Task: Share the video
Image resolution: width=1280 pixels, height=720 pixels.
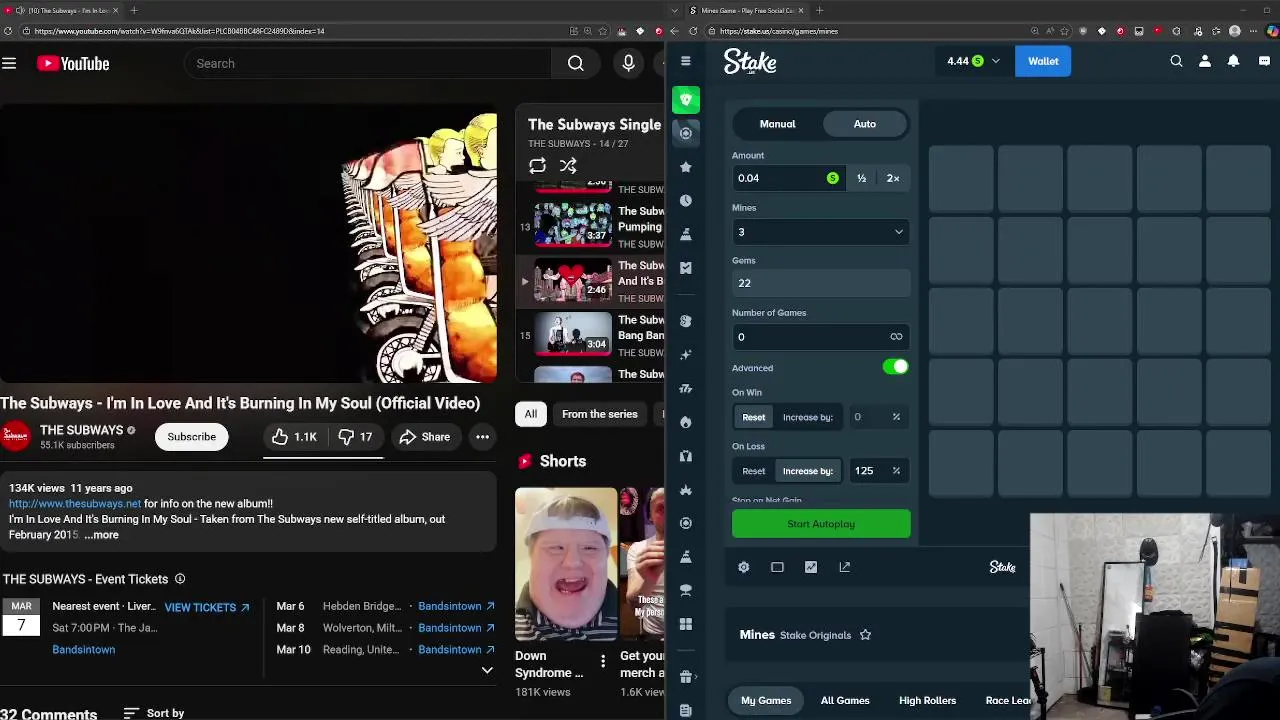Action: (425, 437)
